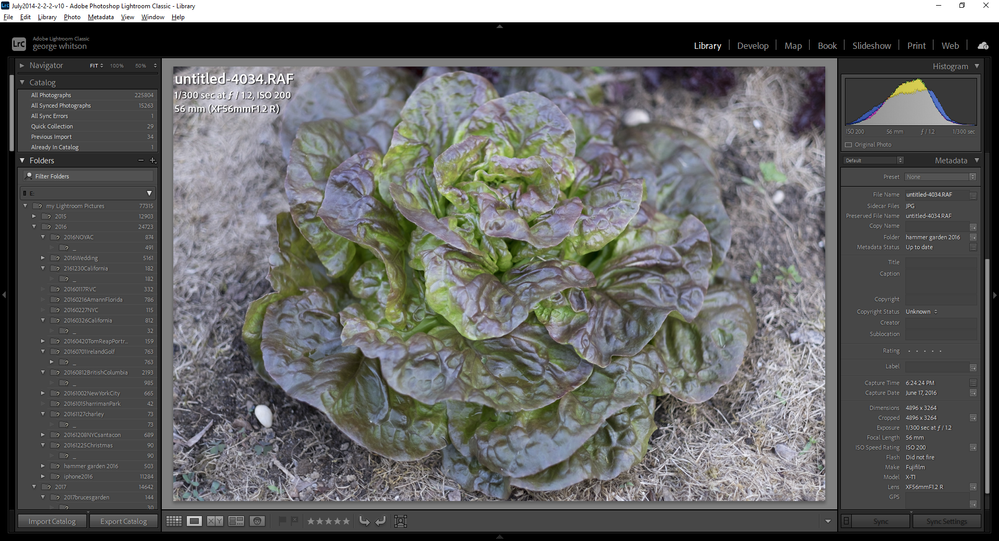This screenshot has height=541, width=999.
Task: Collapse the Metadata panel
Action: (977, 160)
